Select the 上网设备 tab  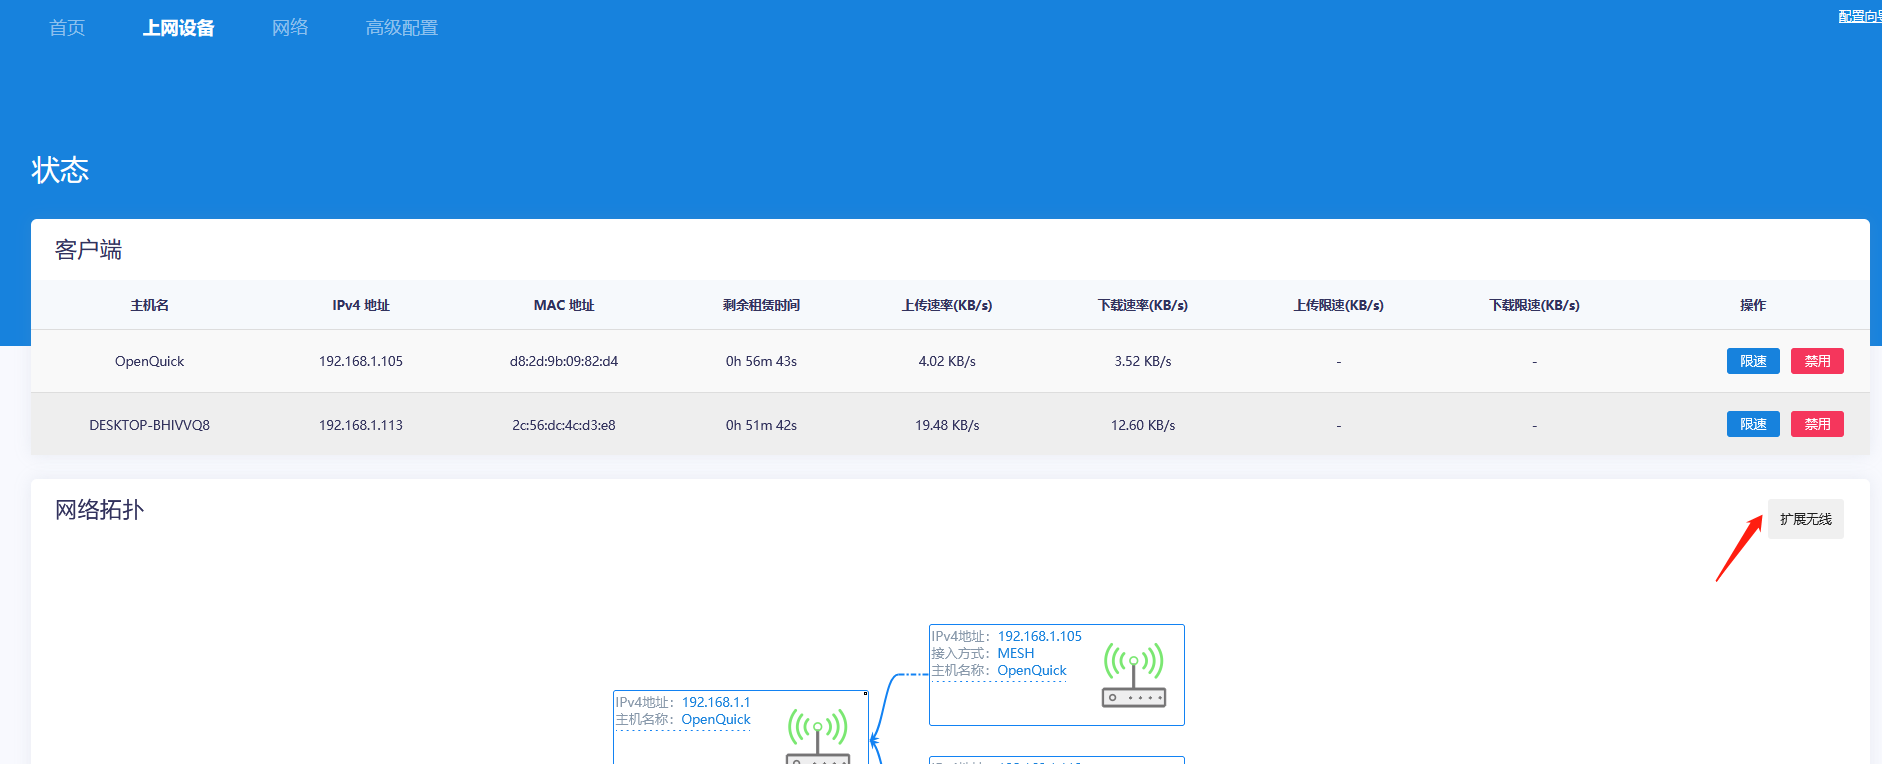click(x=178, y=28)
